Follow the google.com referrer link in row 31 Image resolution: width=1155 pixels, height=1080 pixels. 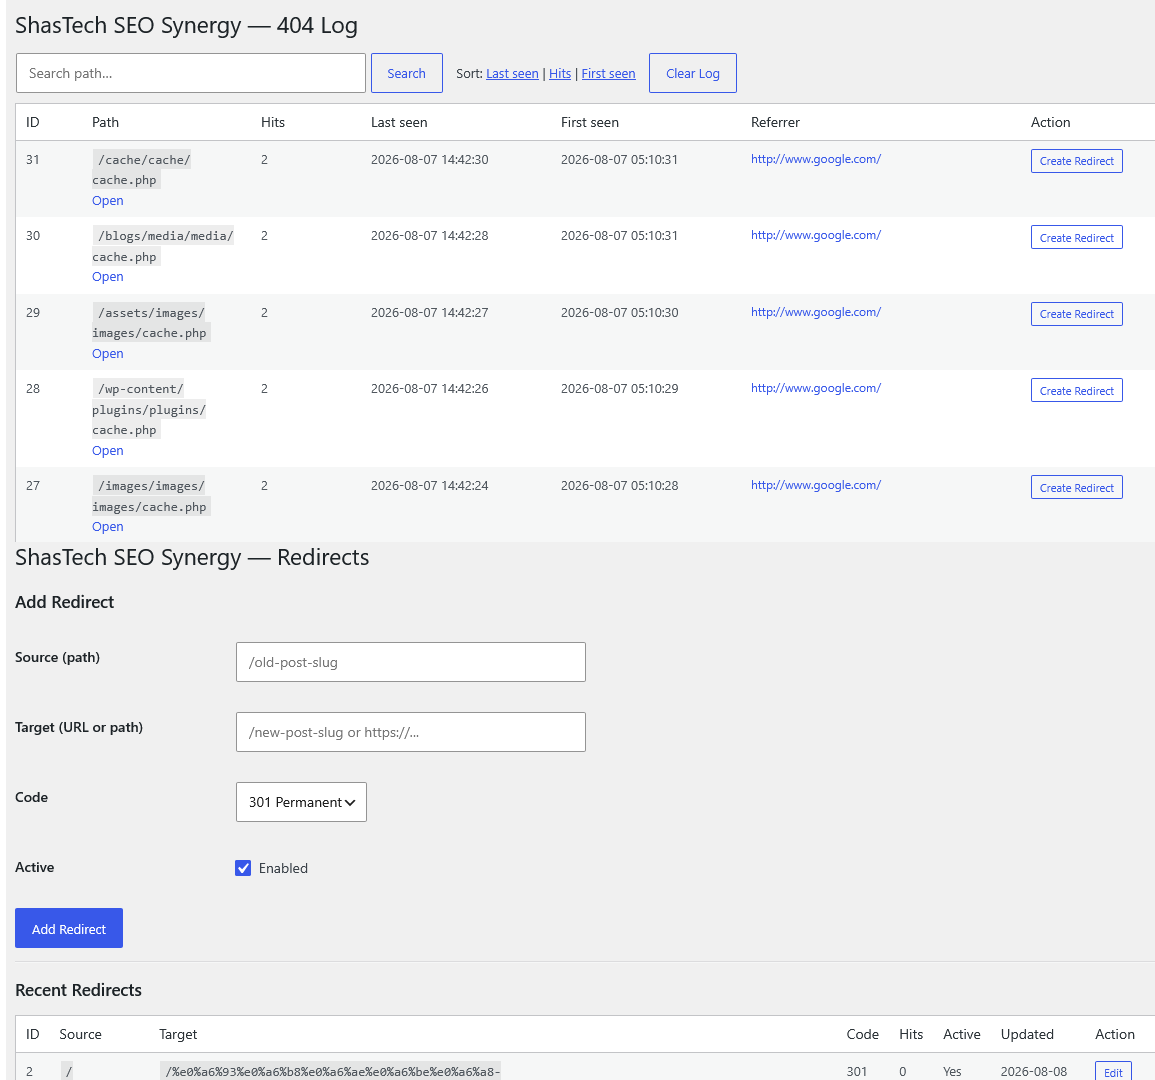815,159
